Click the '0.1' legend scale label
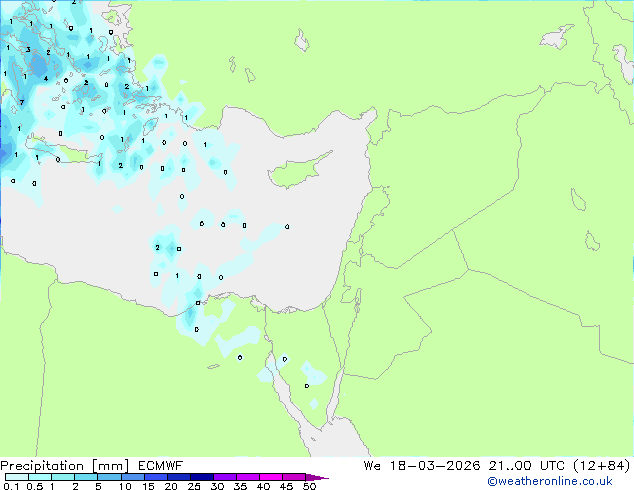The width and height of the screenshot is (634, 490). (x=11, y=486)
